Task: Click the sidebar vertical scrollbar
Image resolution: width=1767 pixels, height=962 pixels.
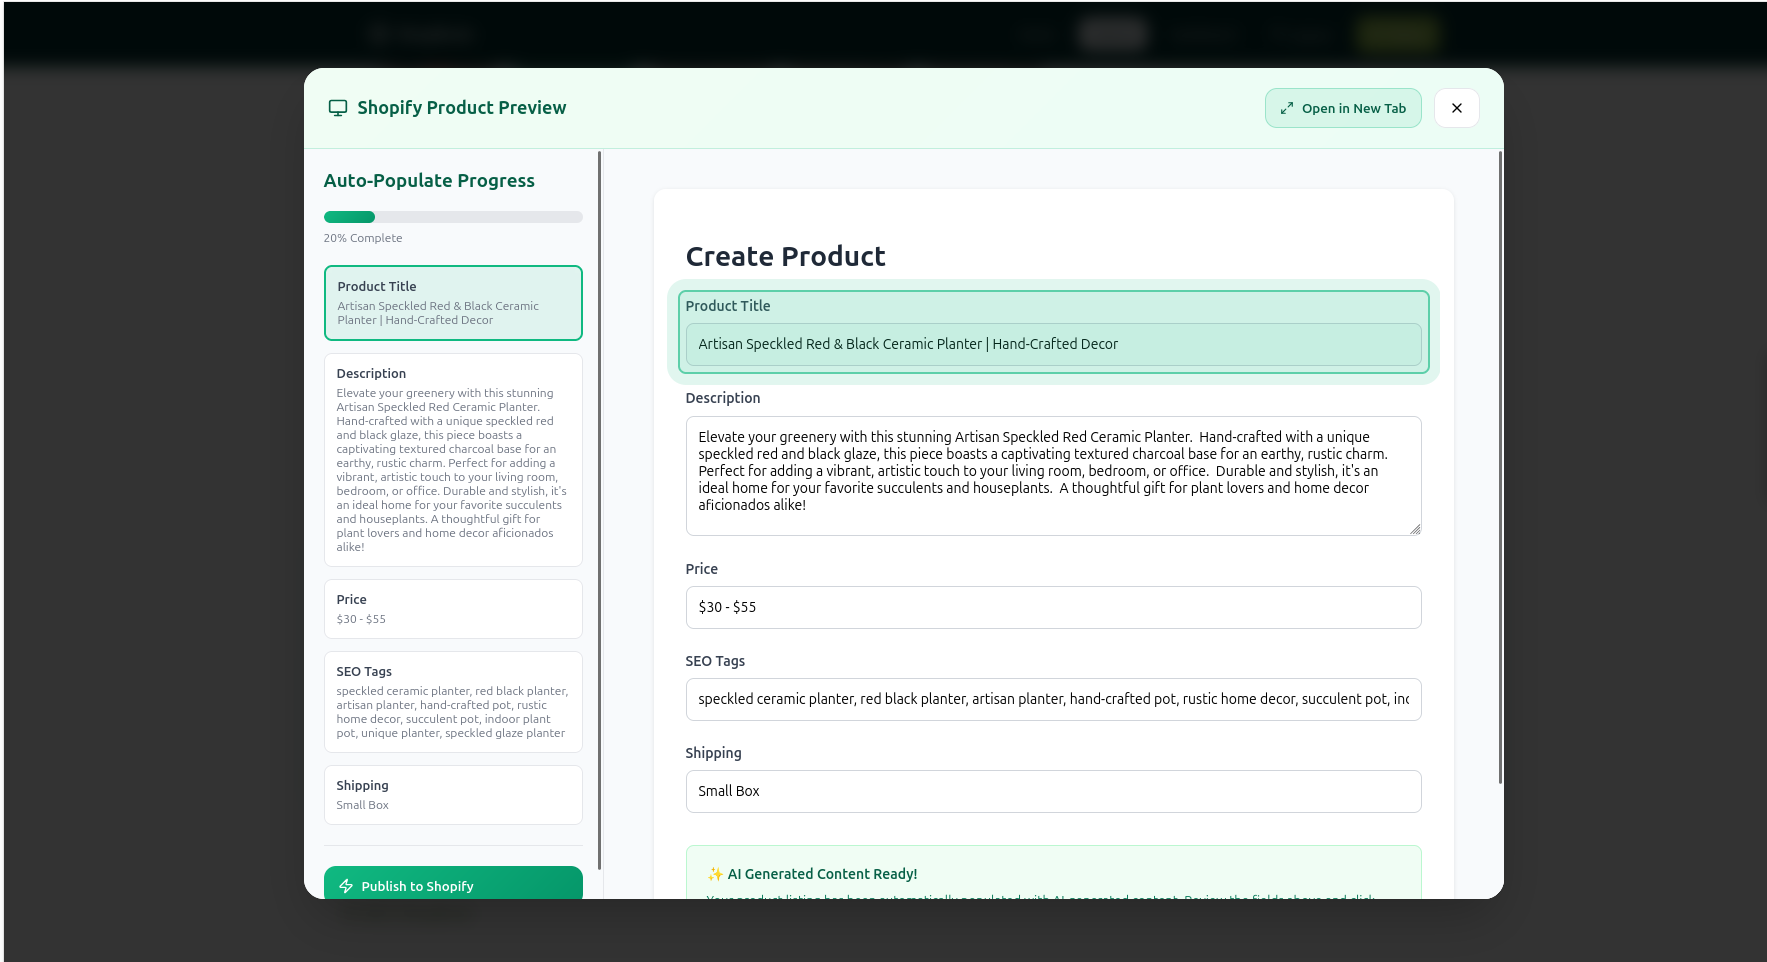Action: 599,510
